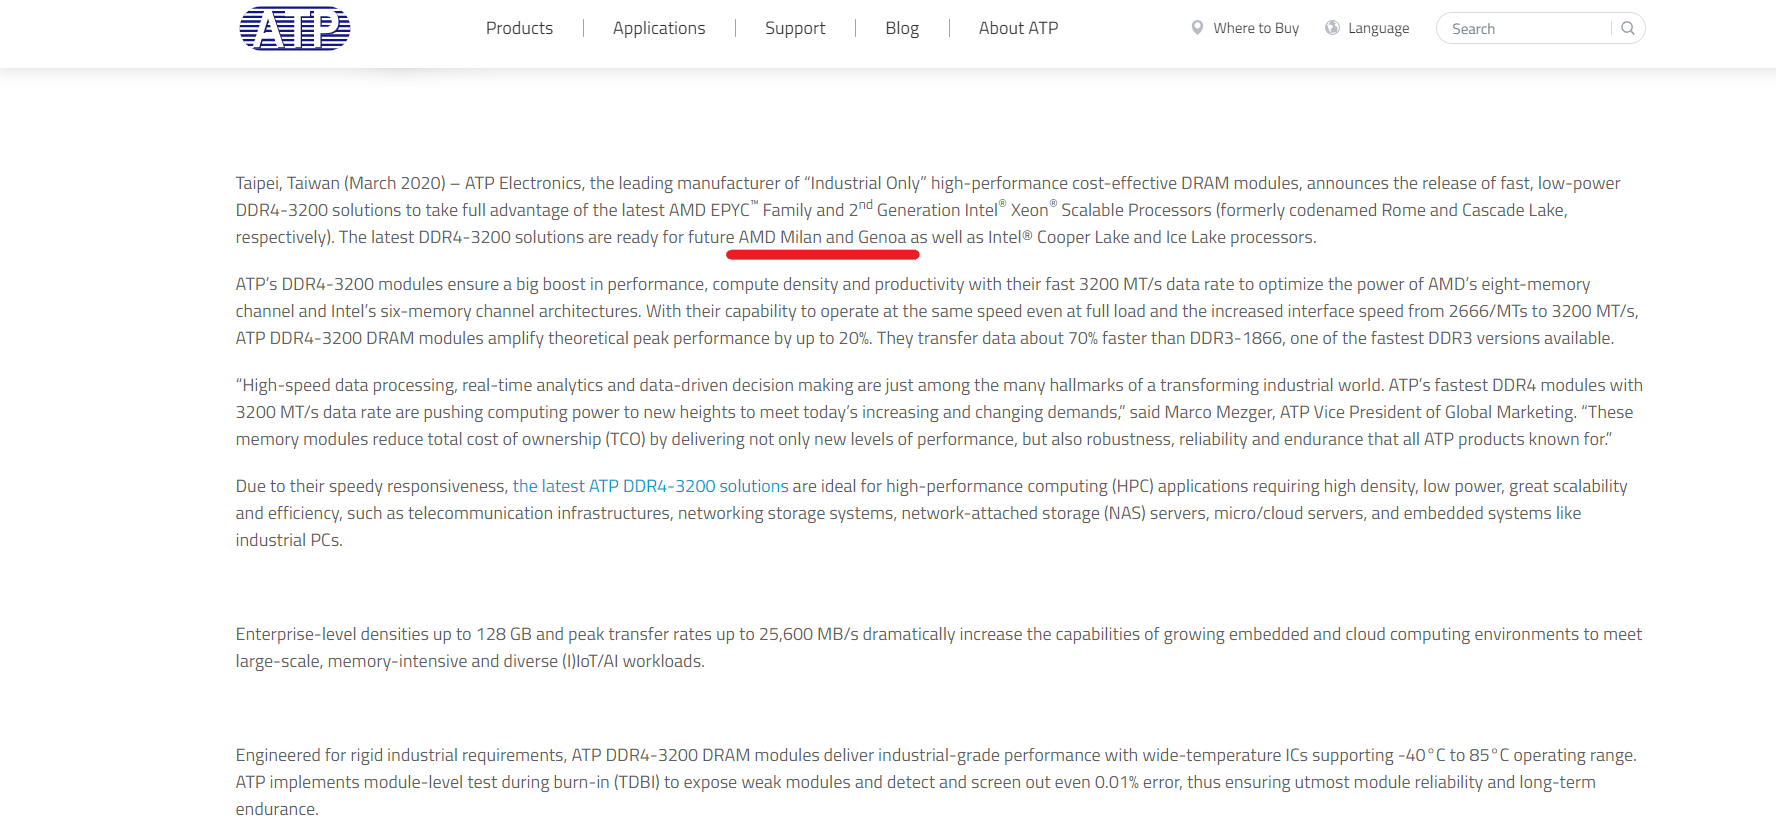Viewport: 1776px width, 823px height.
Task: Focus the Search input field
Action: click(1525, 28)
